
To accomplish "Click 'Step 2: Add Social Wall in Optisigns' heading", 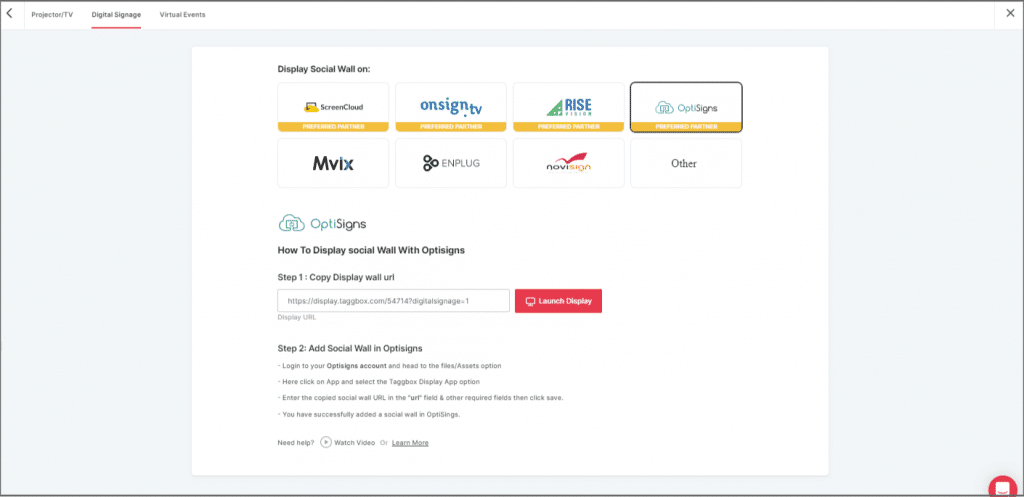I will click(x=349, y=348).
